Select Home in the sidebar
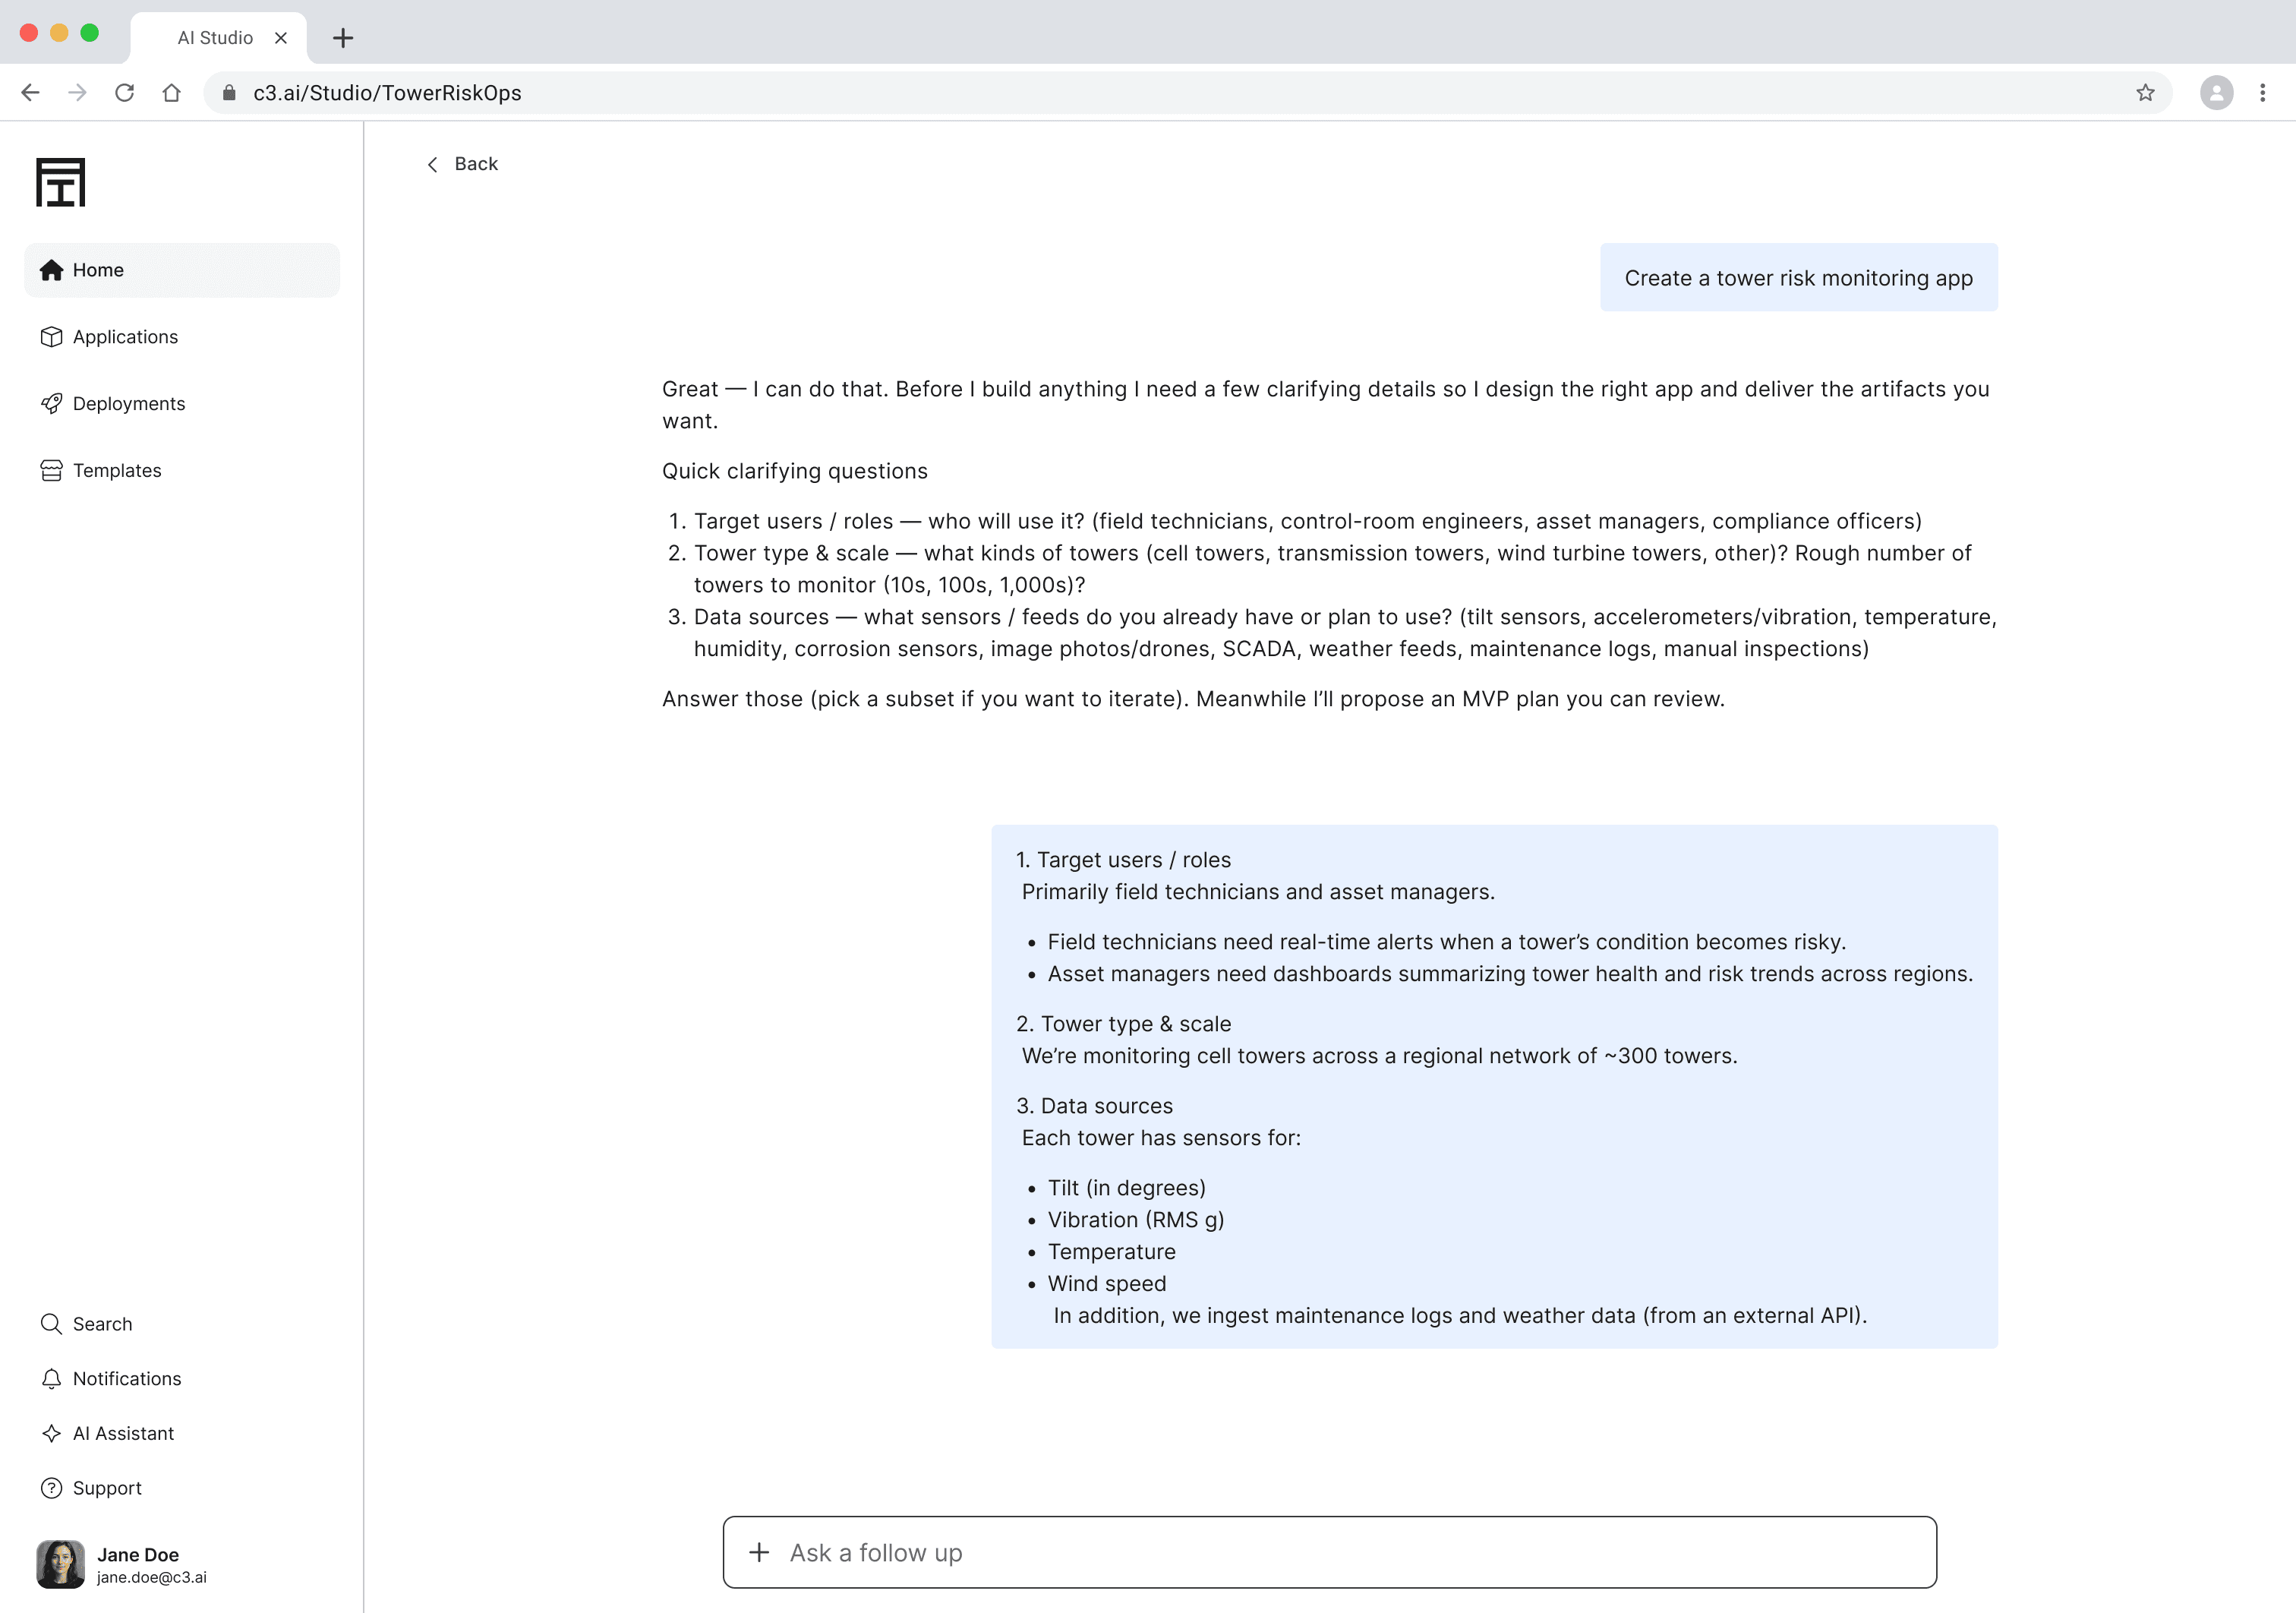Screen dimensions: 2296x1613 point(98,270)
